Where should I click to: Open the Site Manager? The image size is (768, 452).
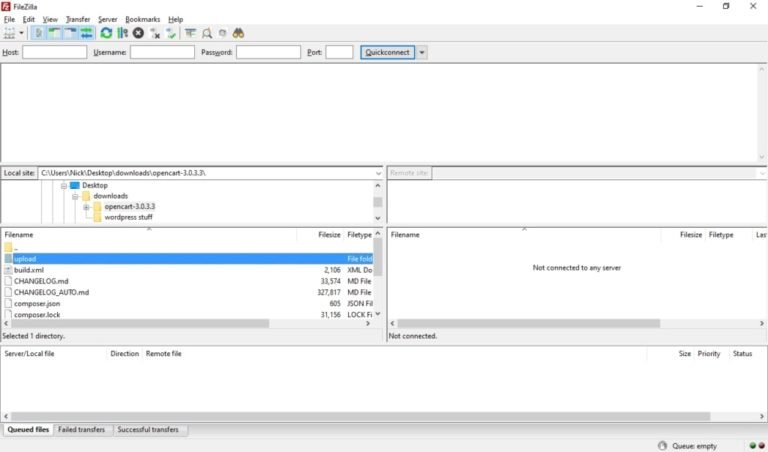tap(9, 33)
